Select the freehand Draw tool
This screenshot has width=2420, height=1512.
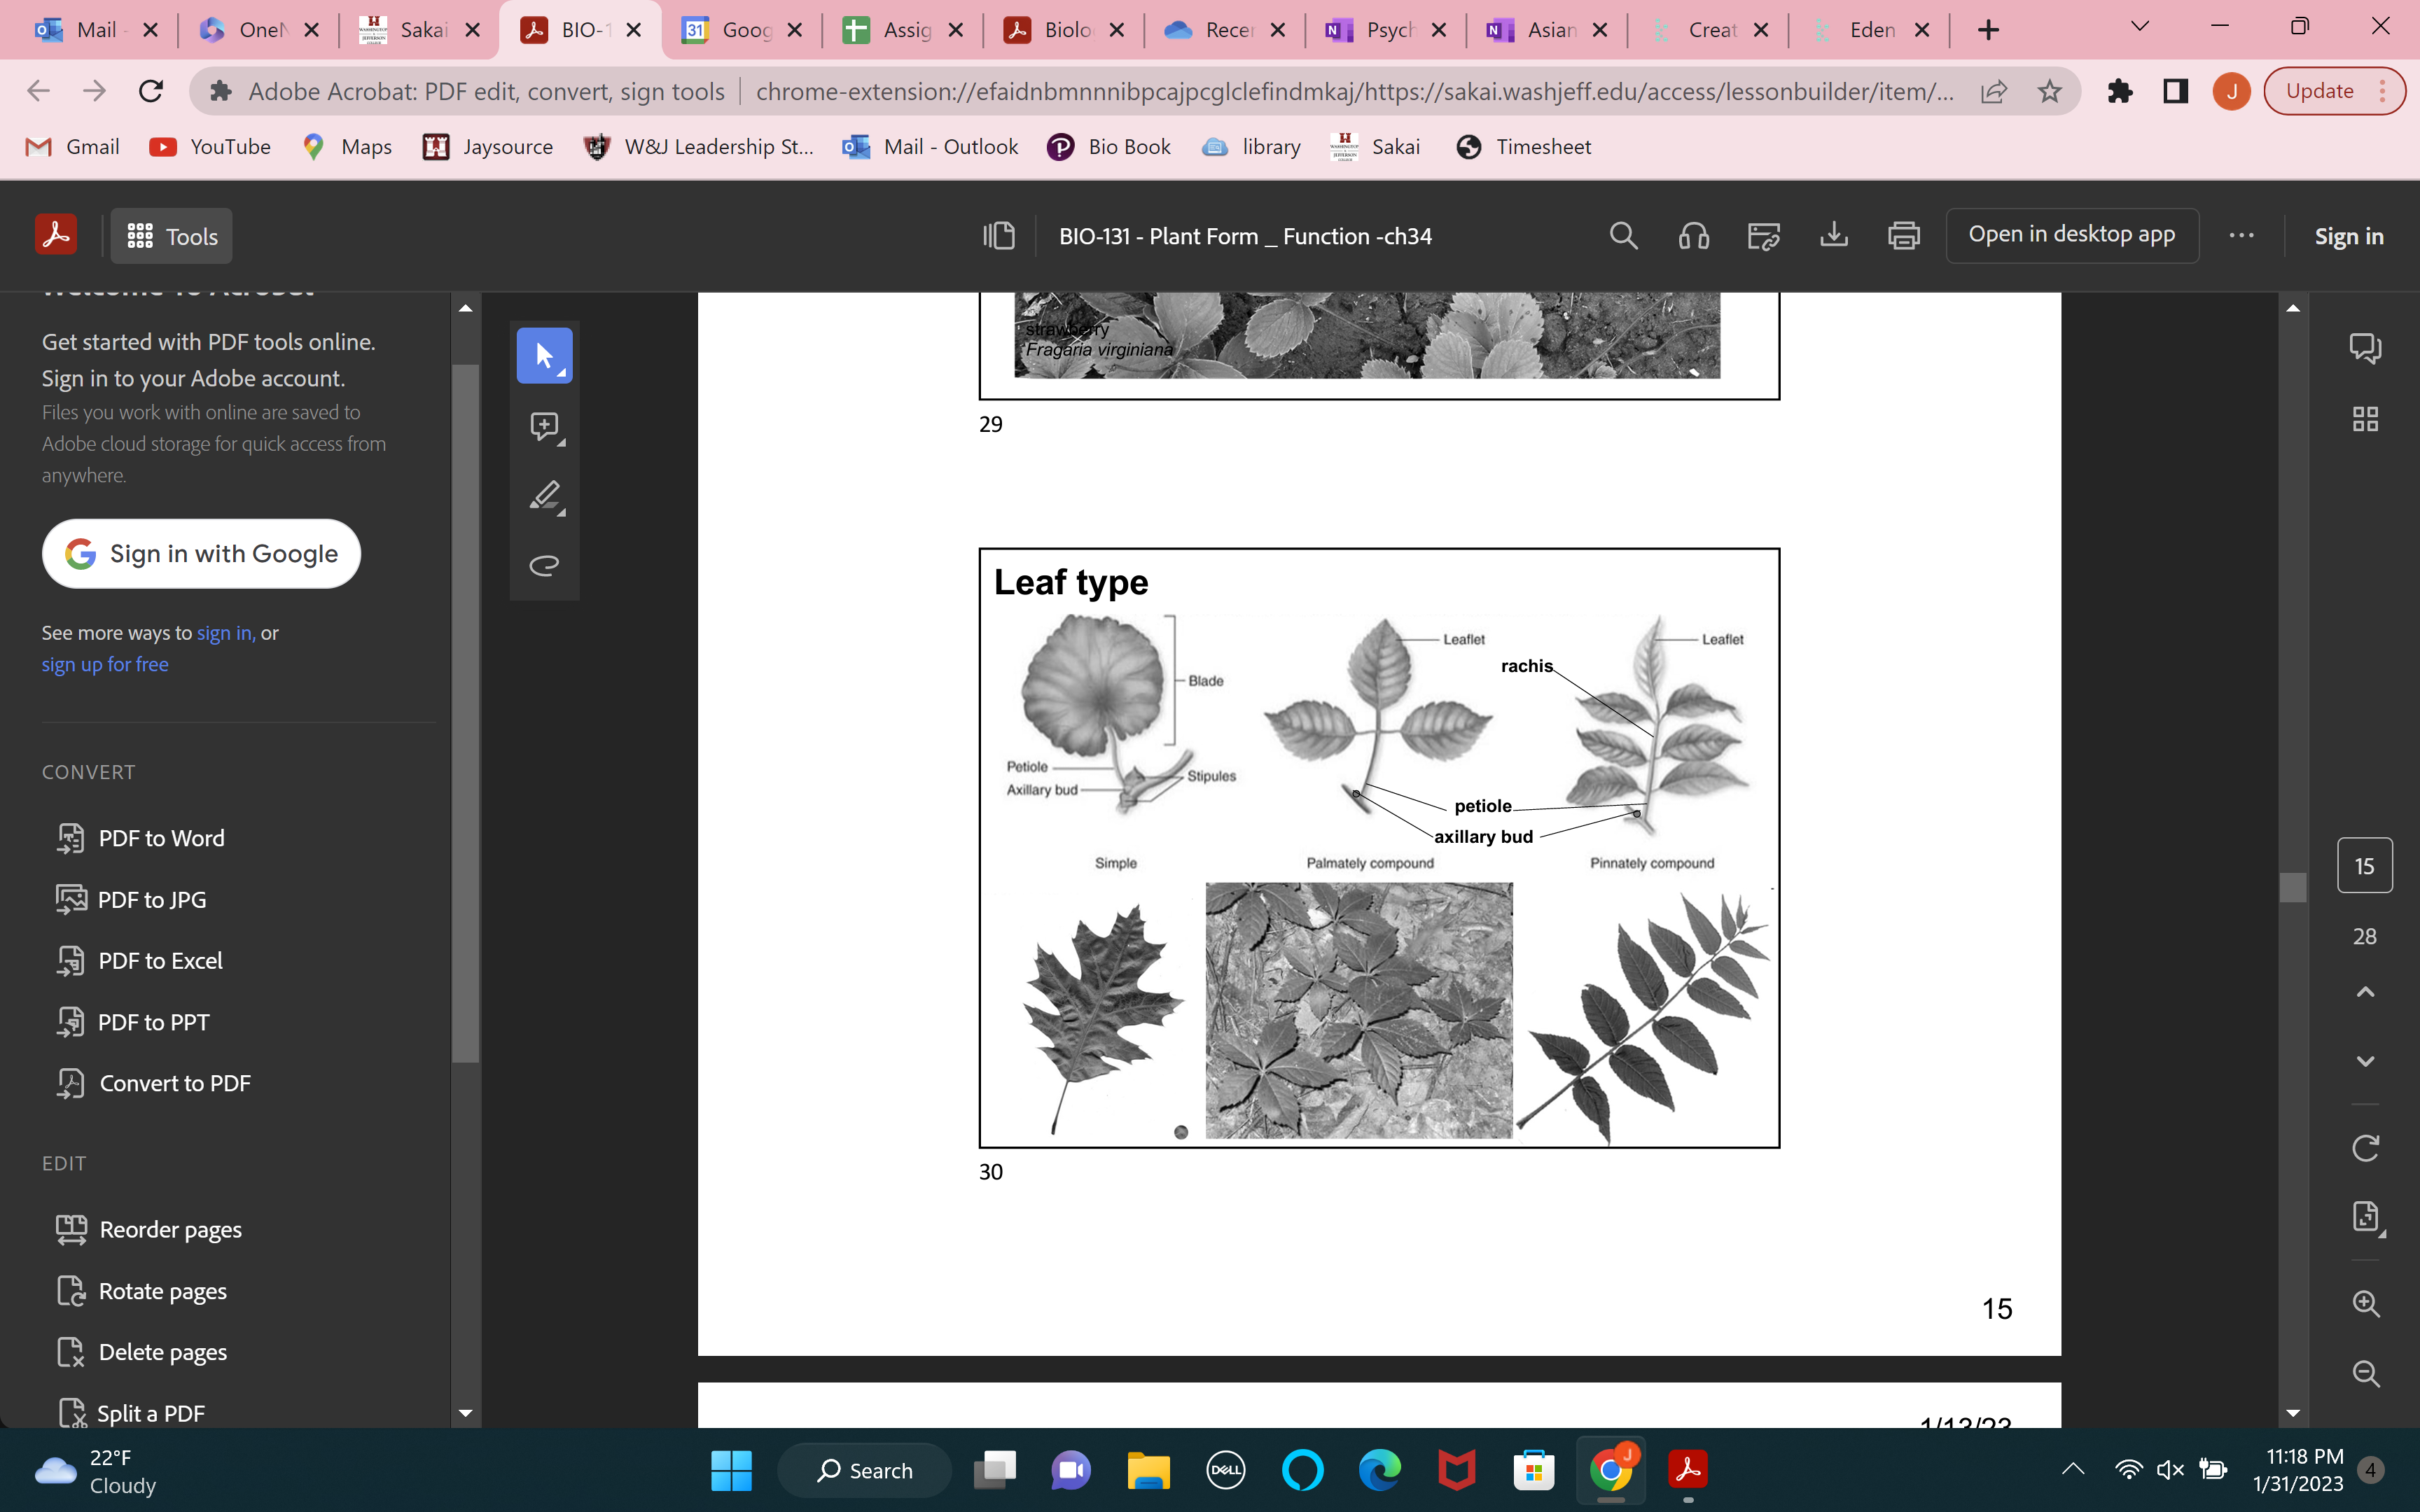(545, 565)
